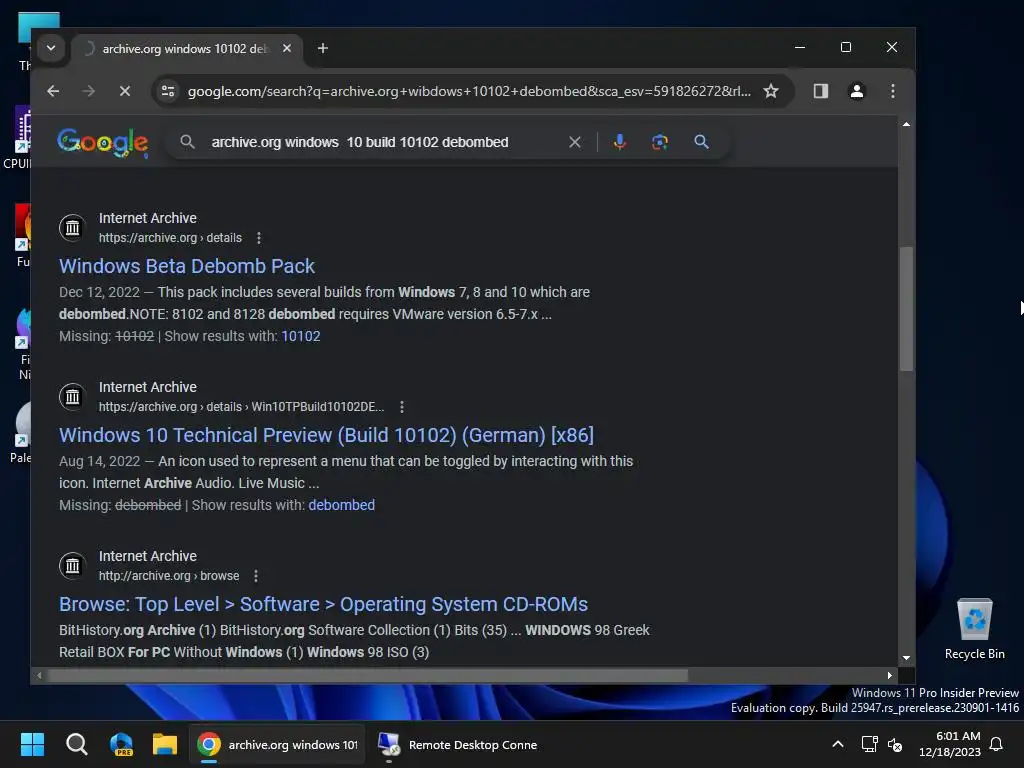Image resolution: width=1024 pixels, height=768 pixels.
Task: Launch the PRE browser icon on taskbar
Action: click(x=121, y=744)
